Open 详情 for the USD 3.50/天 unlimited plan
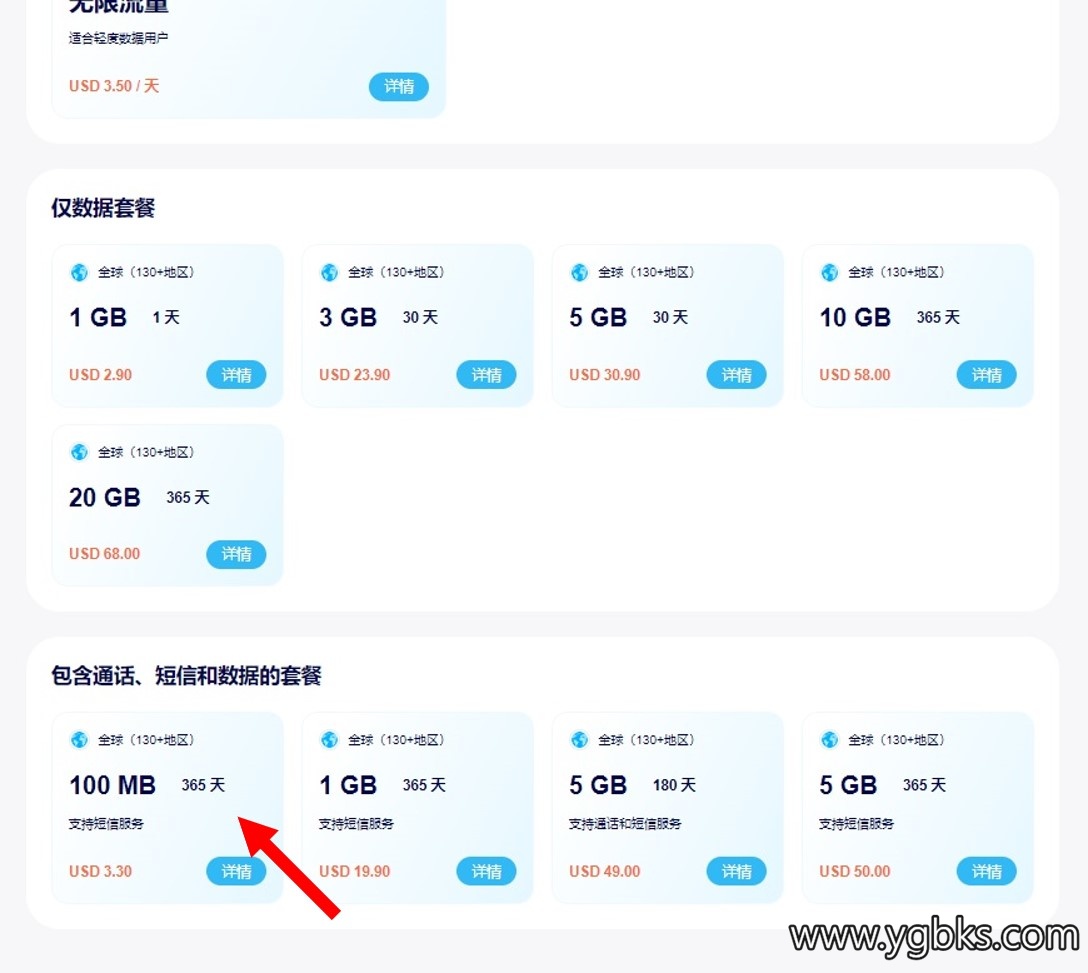The image size is (1088, 973). (398, 87)
